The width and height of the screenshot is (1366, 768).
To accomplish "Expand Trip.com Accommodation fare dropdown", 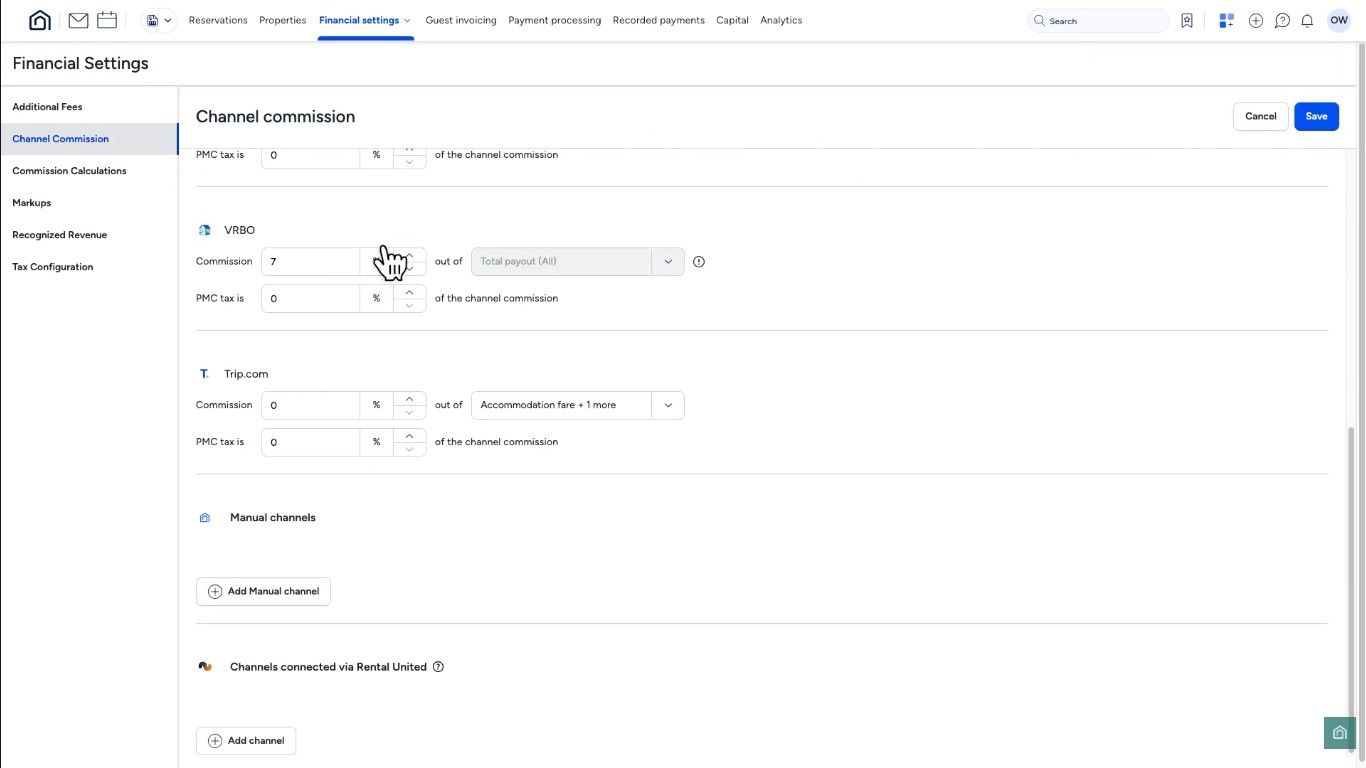I will coord(668,405).
